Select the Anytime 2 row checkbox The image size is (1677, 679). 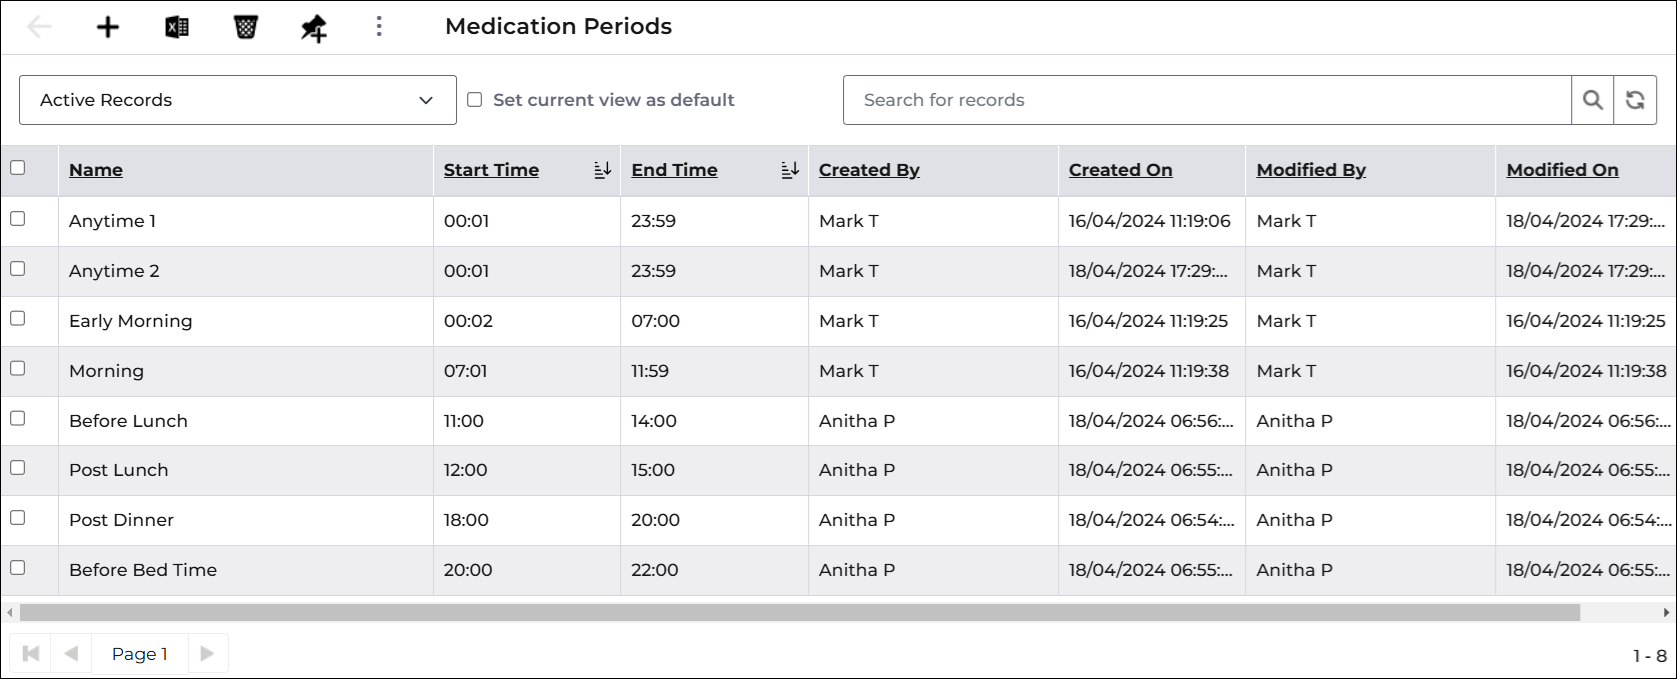pyautogui.click(x=18, y=269)
